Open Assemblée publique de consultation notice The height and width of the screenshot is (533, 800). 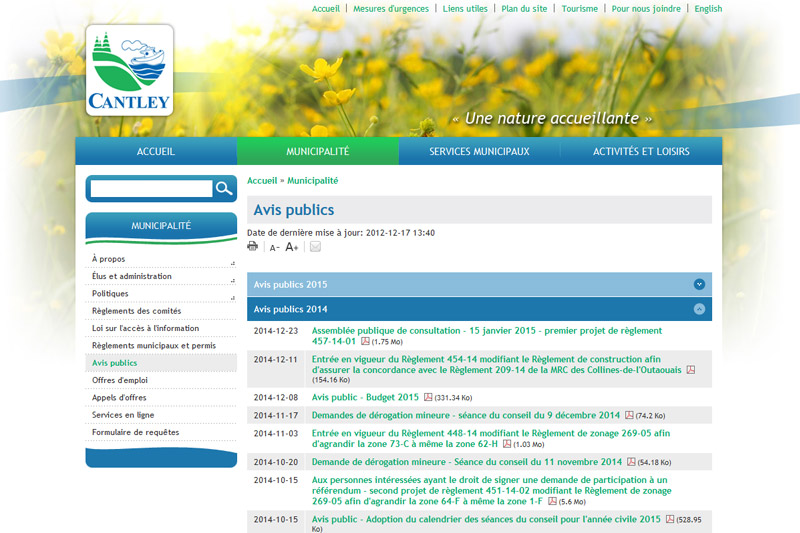487,336
